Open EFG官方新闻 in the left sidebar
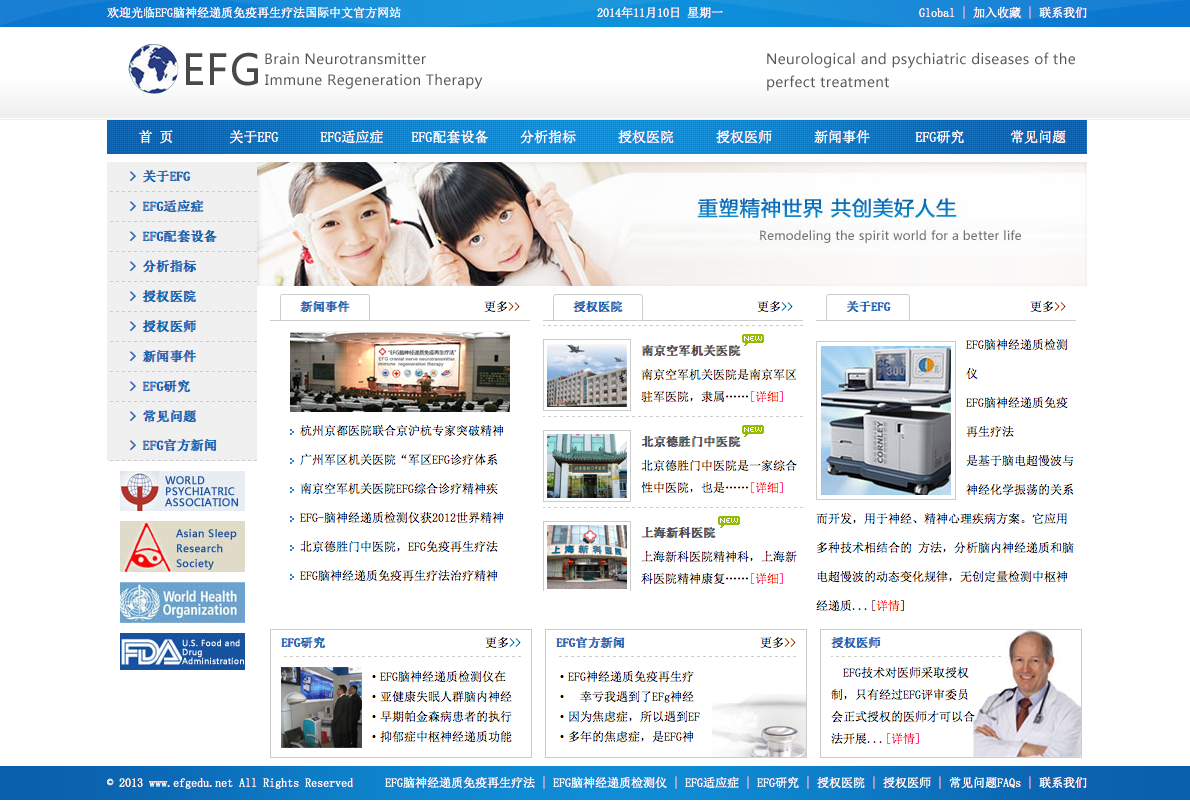The width and height of the screenshot is (1190, 802). click(179, 445)
